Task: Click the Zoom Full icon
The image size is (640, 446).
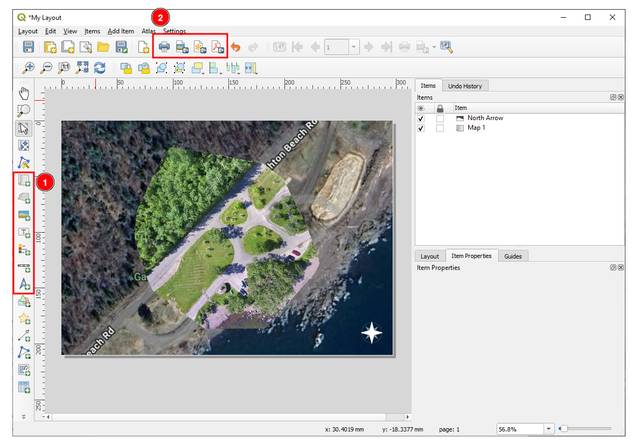Action: pos(82,67)
